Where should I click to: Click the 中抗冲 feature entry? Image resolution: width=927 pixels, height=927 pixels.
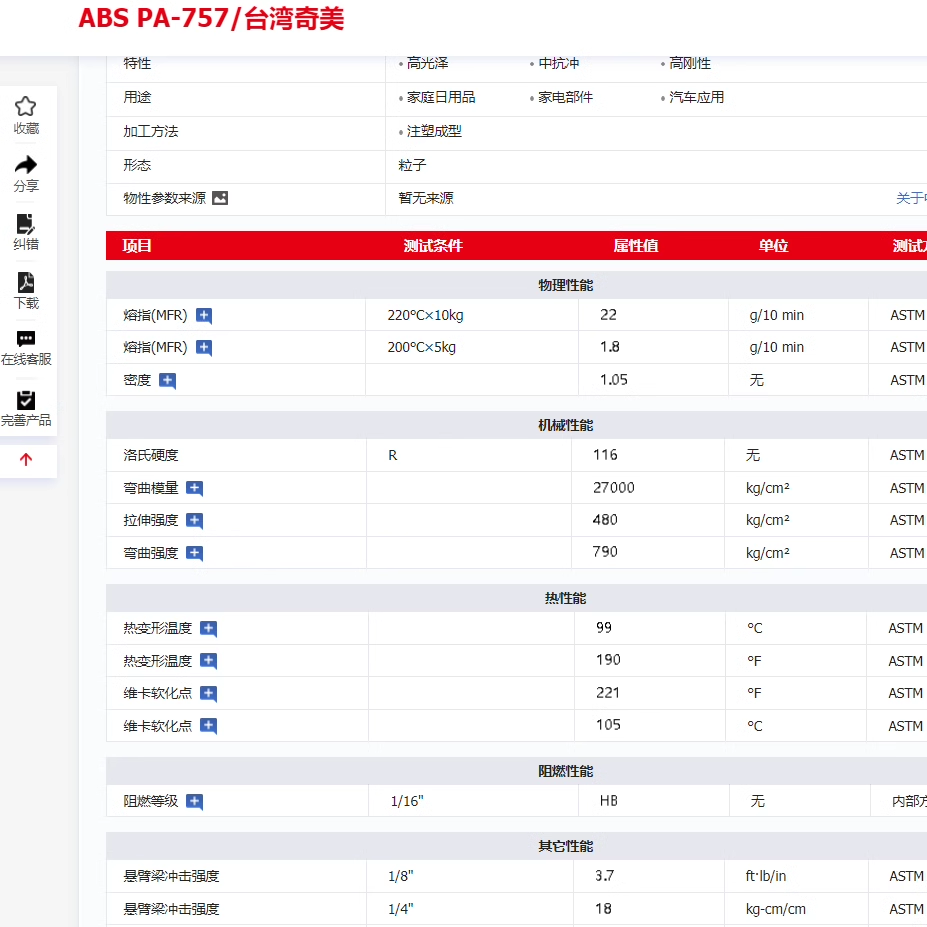[559, 63]
